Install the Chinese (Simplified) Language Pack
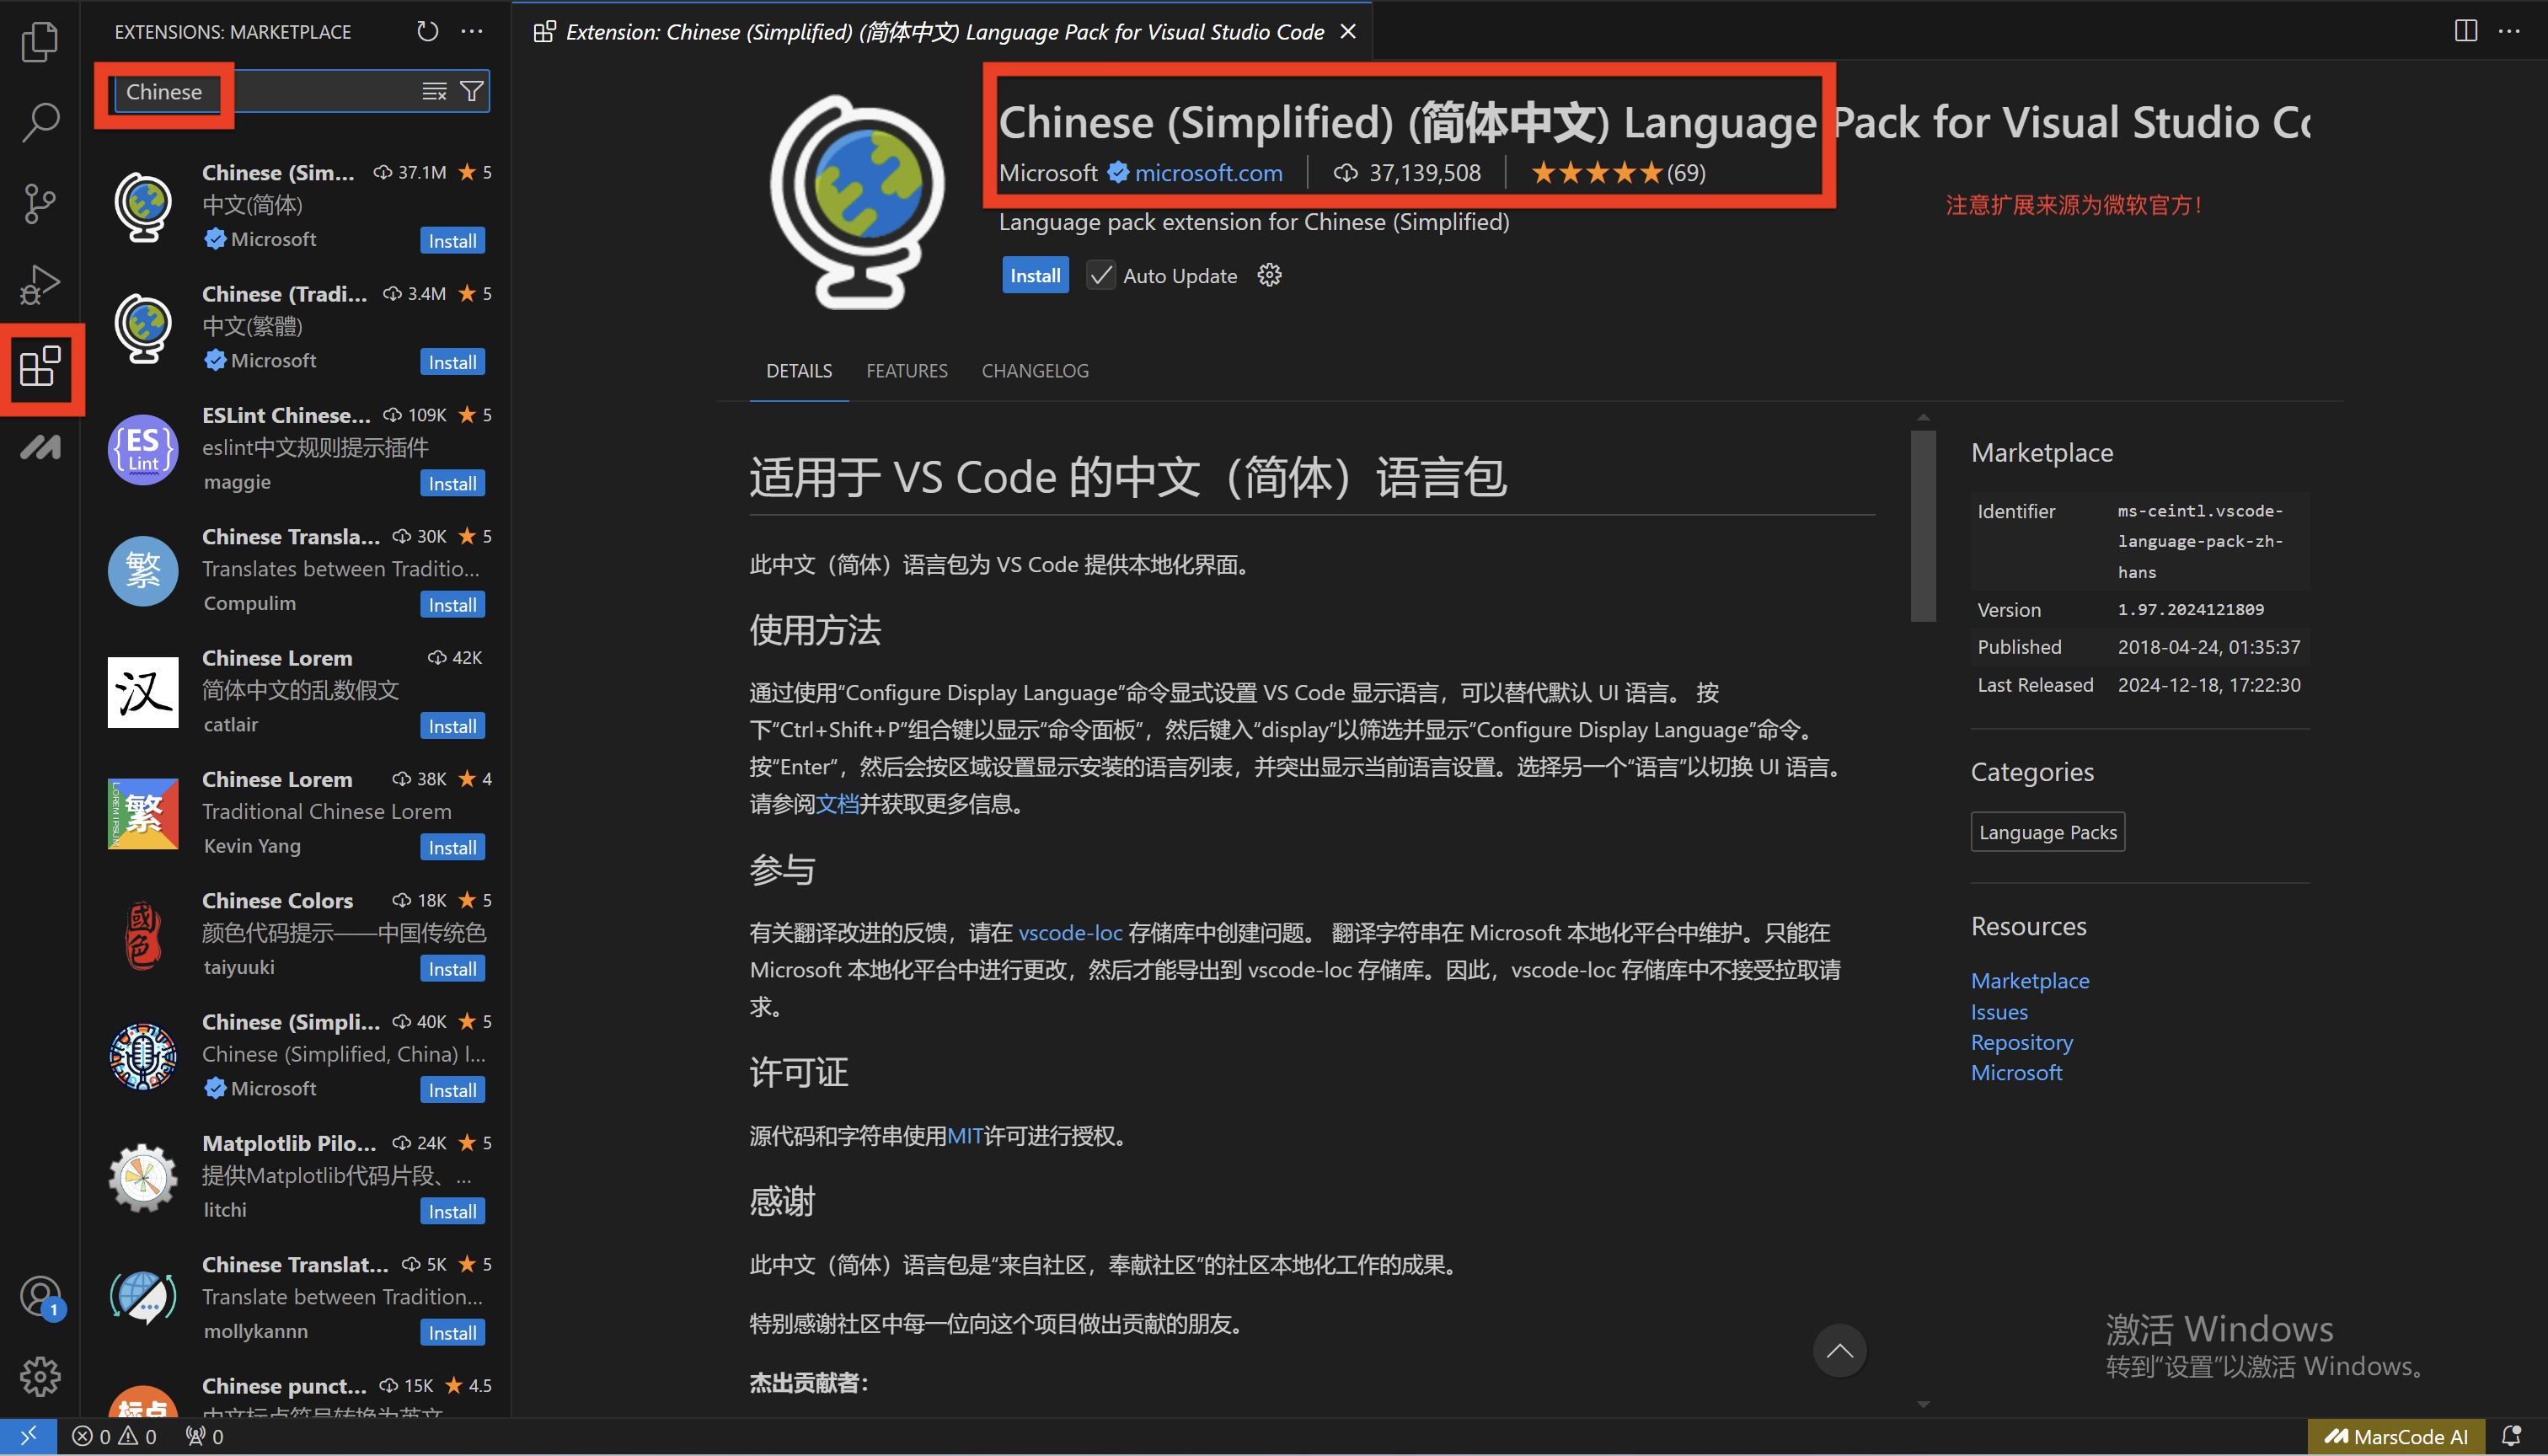The image size is (2548, 1456). (x=1035, y=275)
